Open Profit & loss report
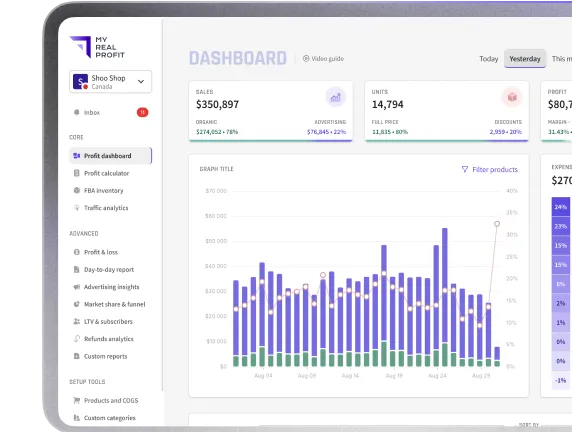 point(101,252)
